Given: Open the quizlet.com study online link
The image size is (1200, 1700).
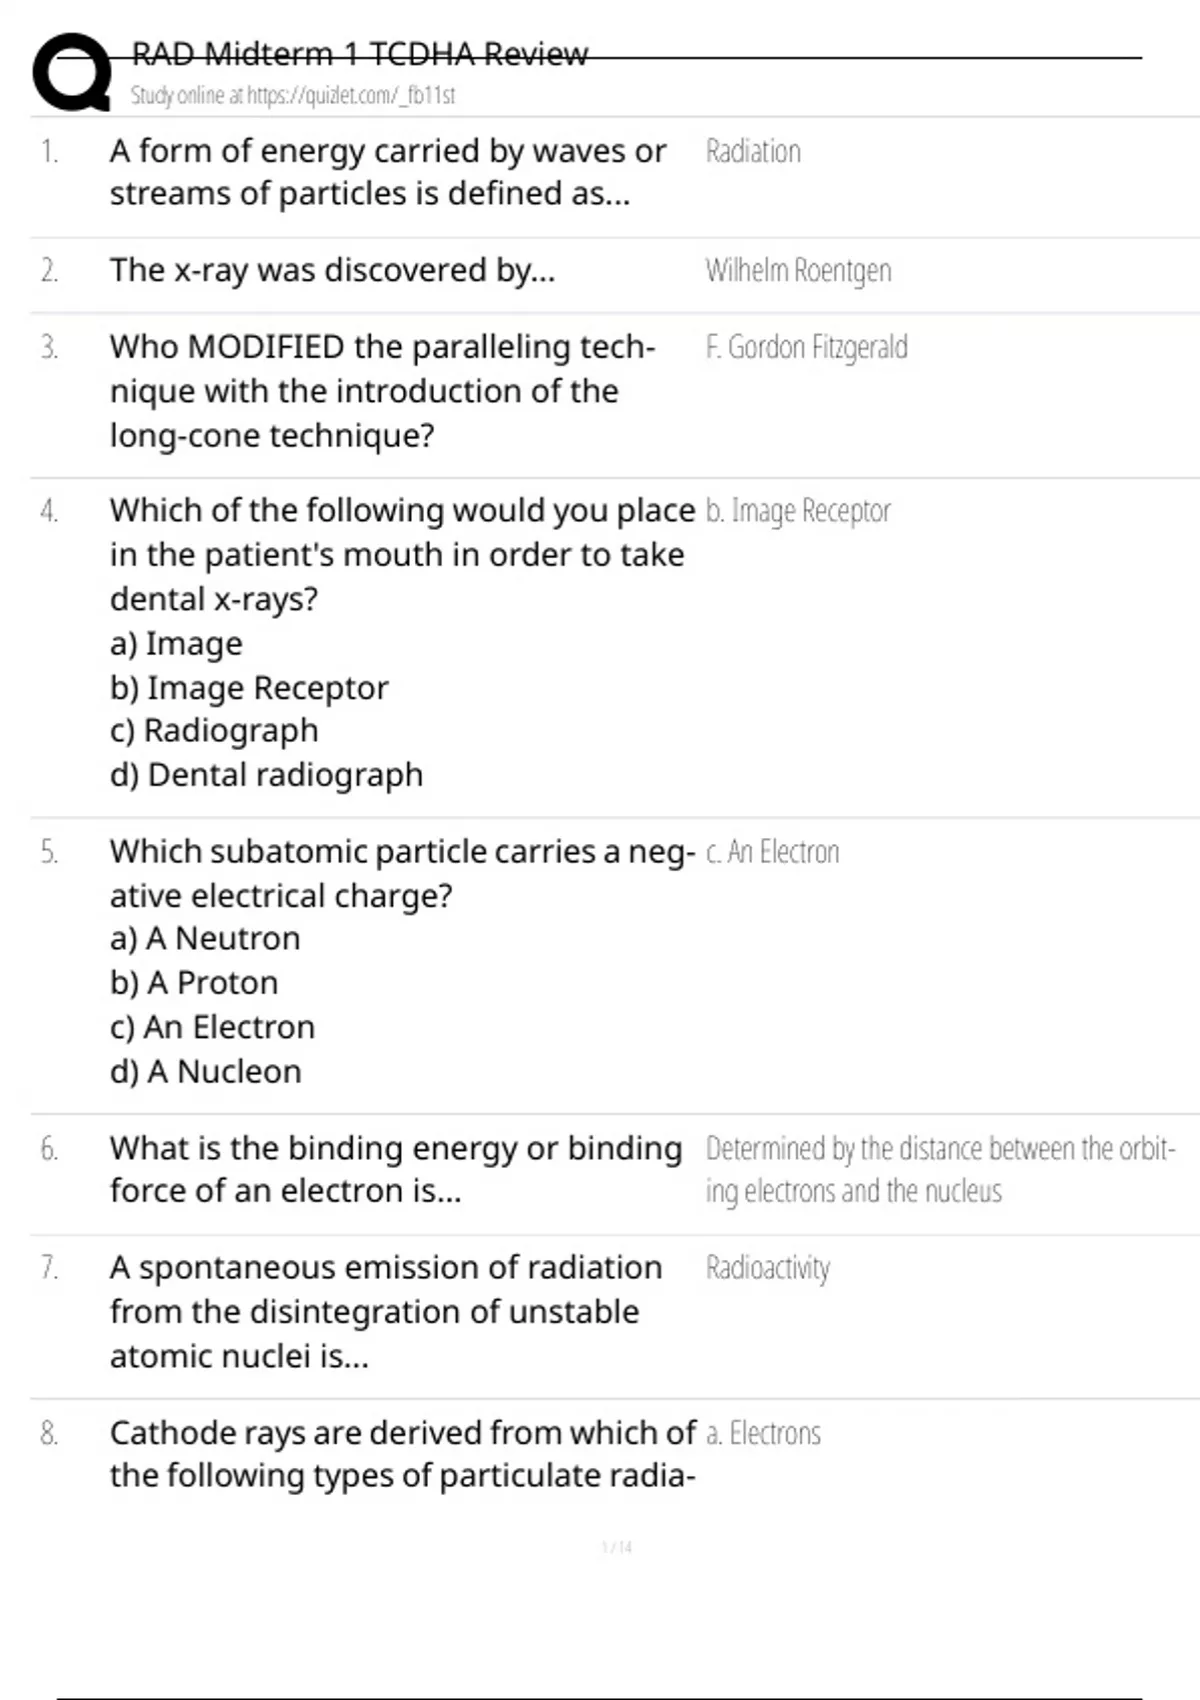Looking at the screenshot, I should click(x=292, y=96).
